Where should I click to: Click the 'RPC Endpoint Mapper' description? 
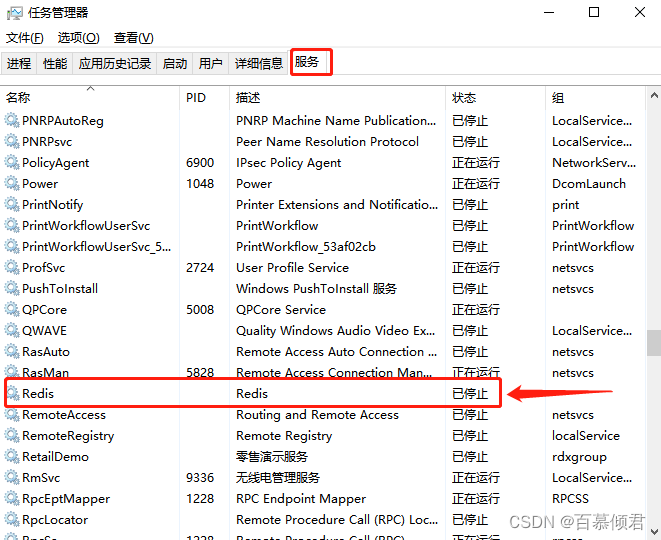pyautogui.click(x=301, y=499)
